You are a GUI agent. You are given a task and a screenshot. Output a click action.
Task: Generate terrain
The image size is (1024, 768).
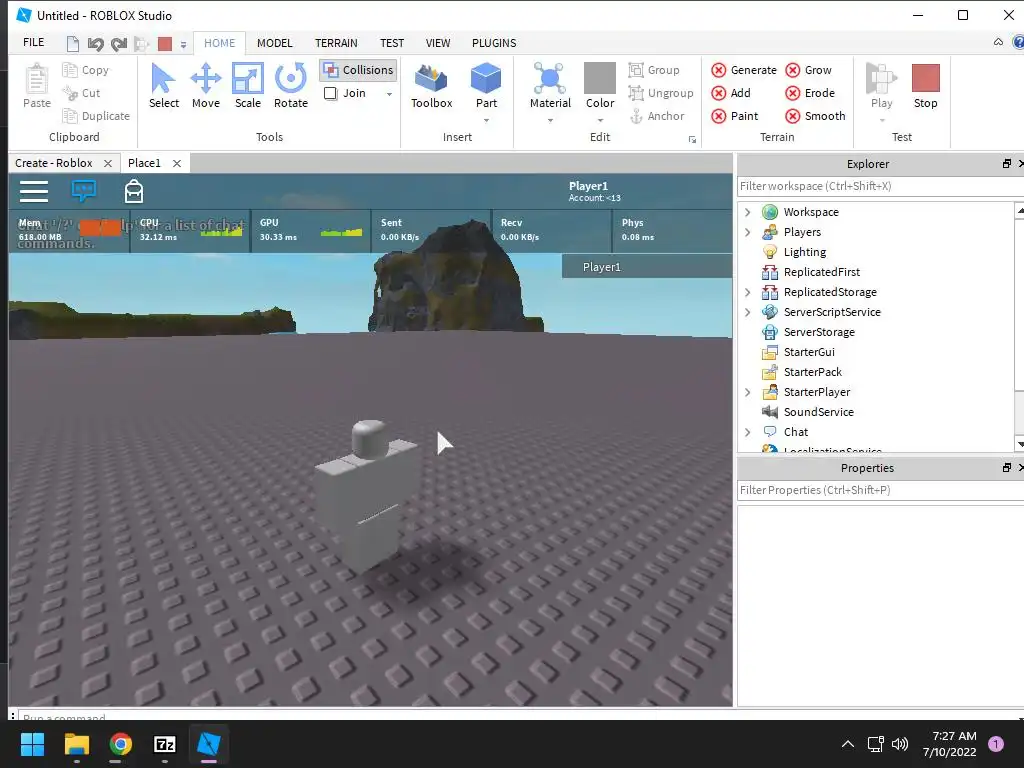pyautogui.click(x=744, y=70)
